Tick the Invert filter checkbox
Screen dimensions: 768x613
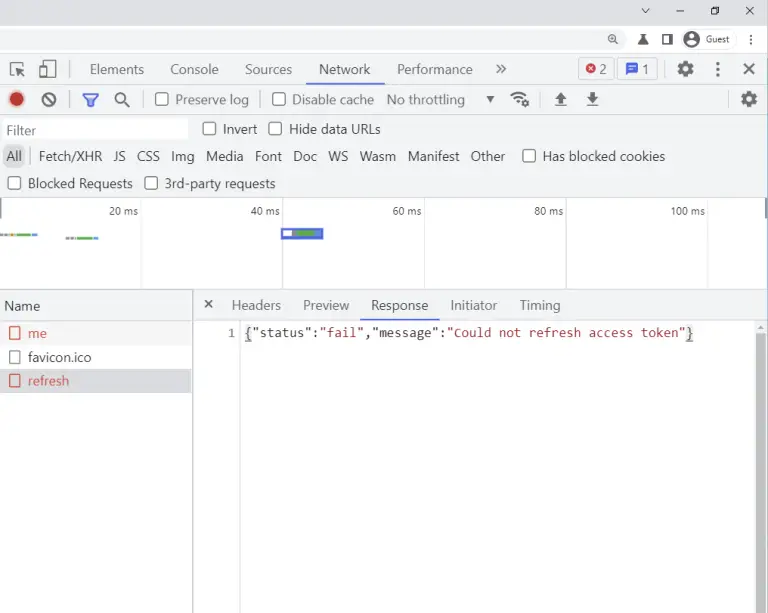pos(210,129)
